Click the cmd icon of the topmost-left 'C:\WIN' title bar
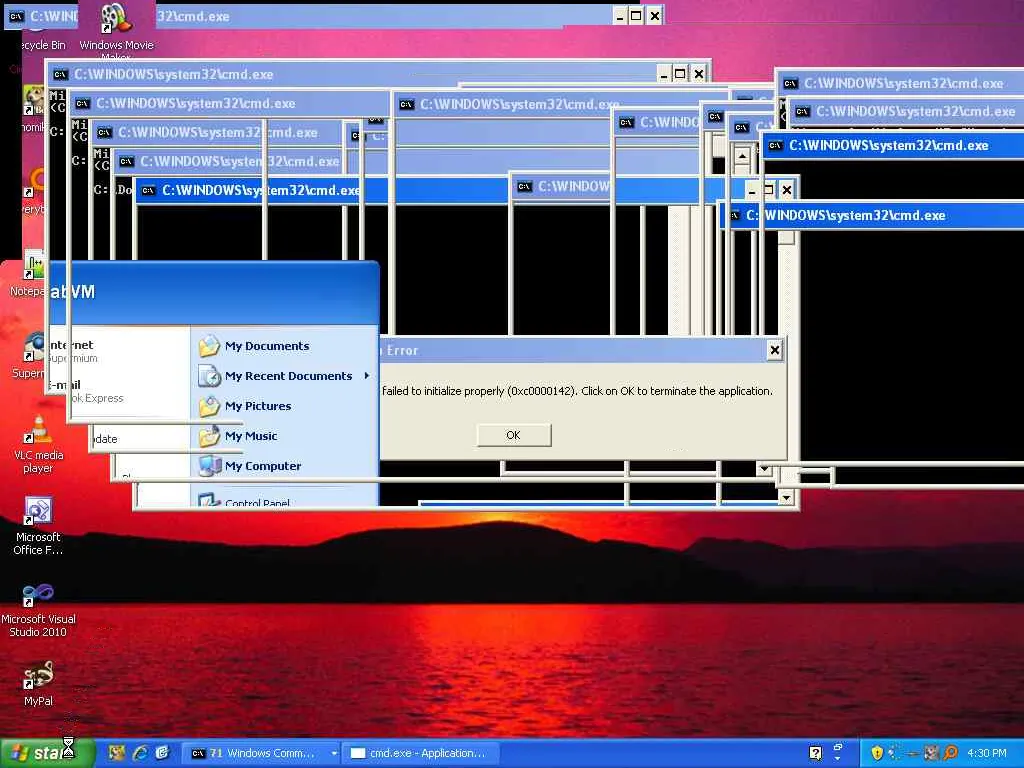This screenshot has height=768, width=1024. [x=16, y=16]
